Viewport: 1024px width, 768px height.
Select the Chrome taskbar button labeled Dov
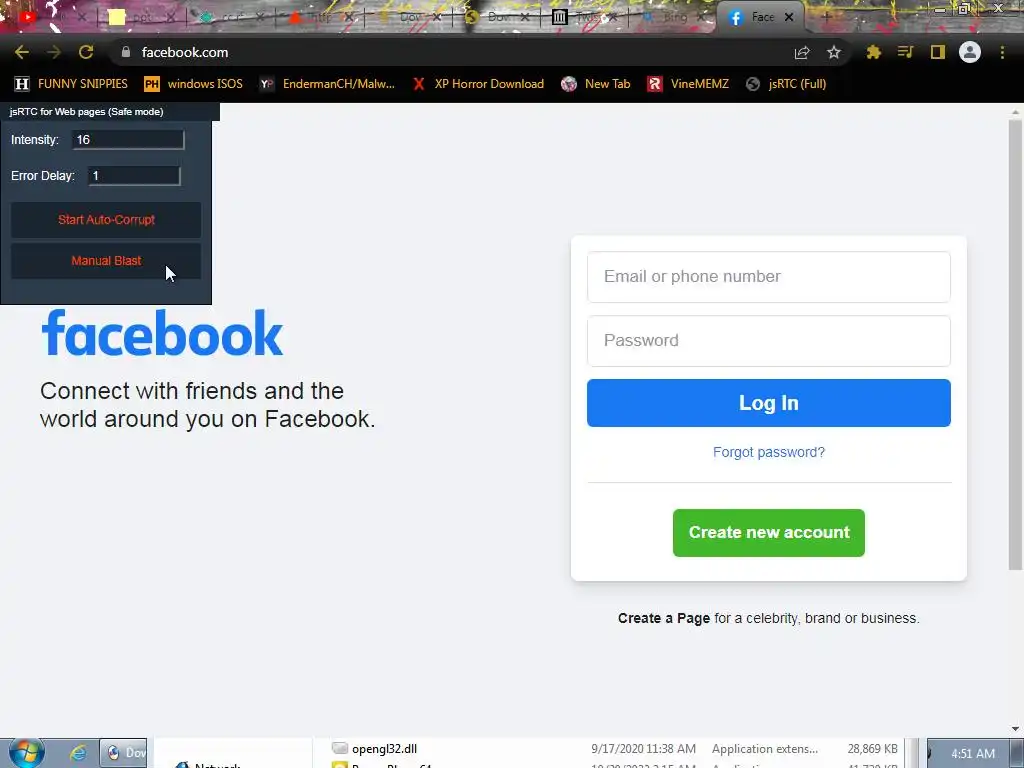click(123, 753)
